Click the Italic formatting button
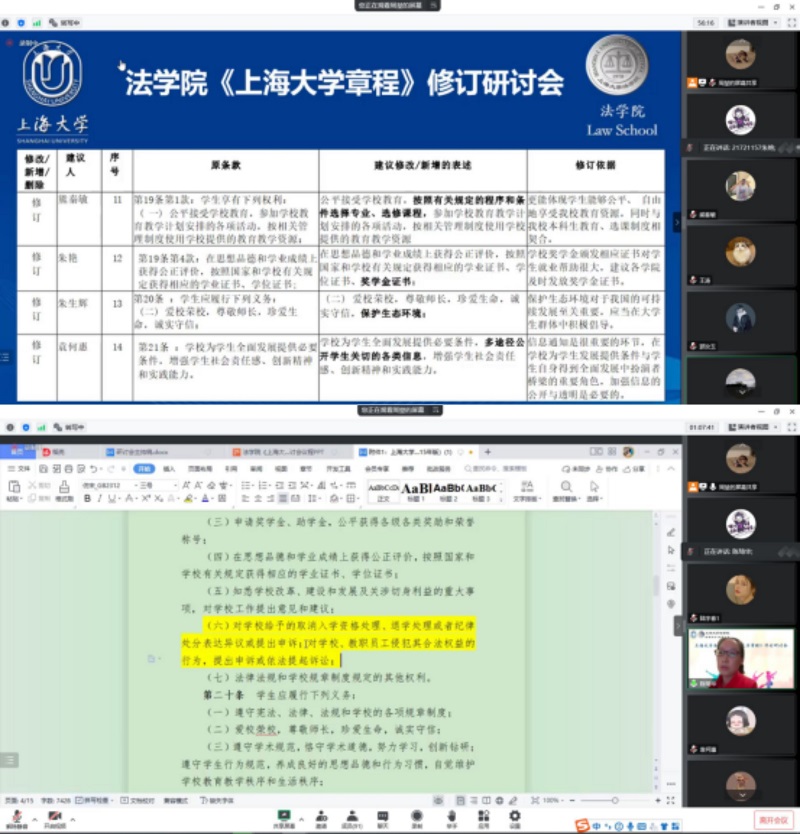Screen dimensions: 800x834 [x=99, y=498]
